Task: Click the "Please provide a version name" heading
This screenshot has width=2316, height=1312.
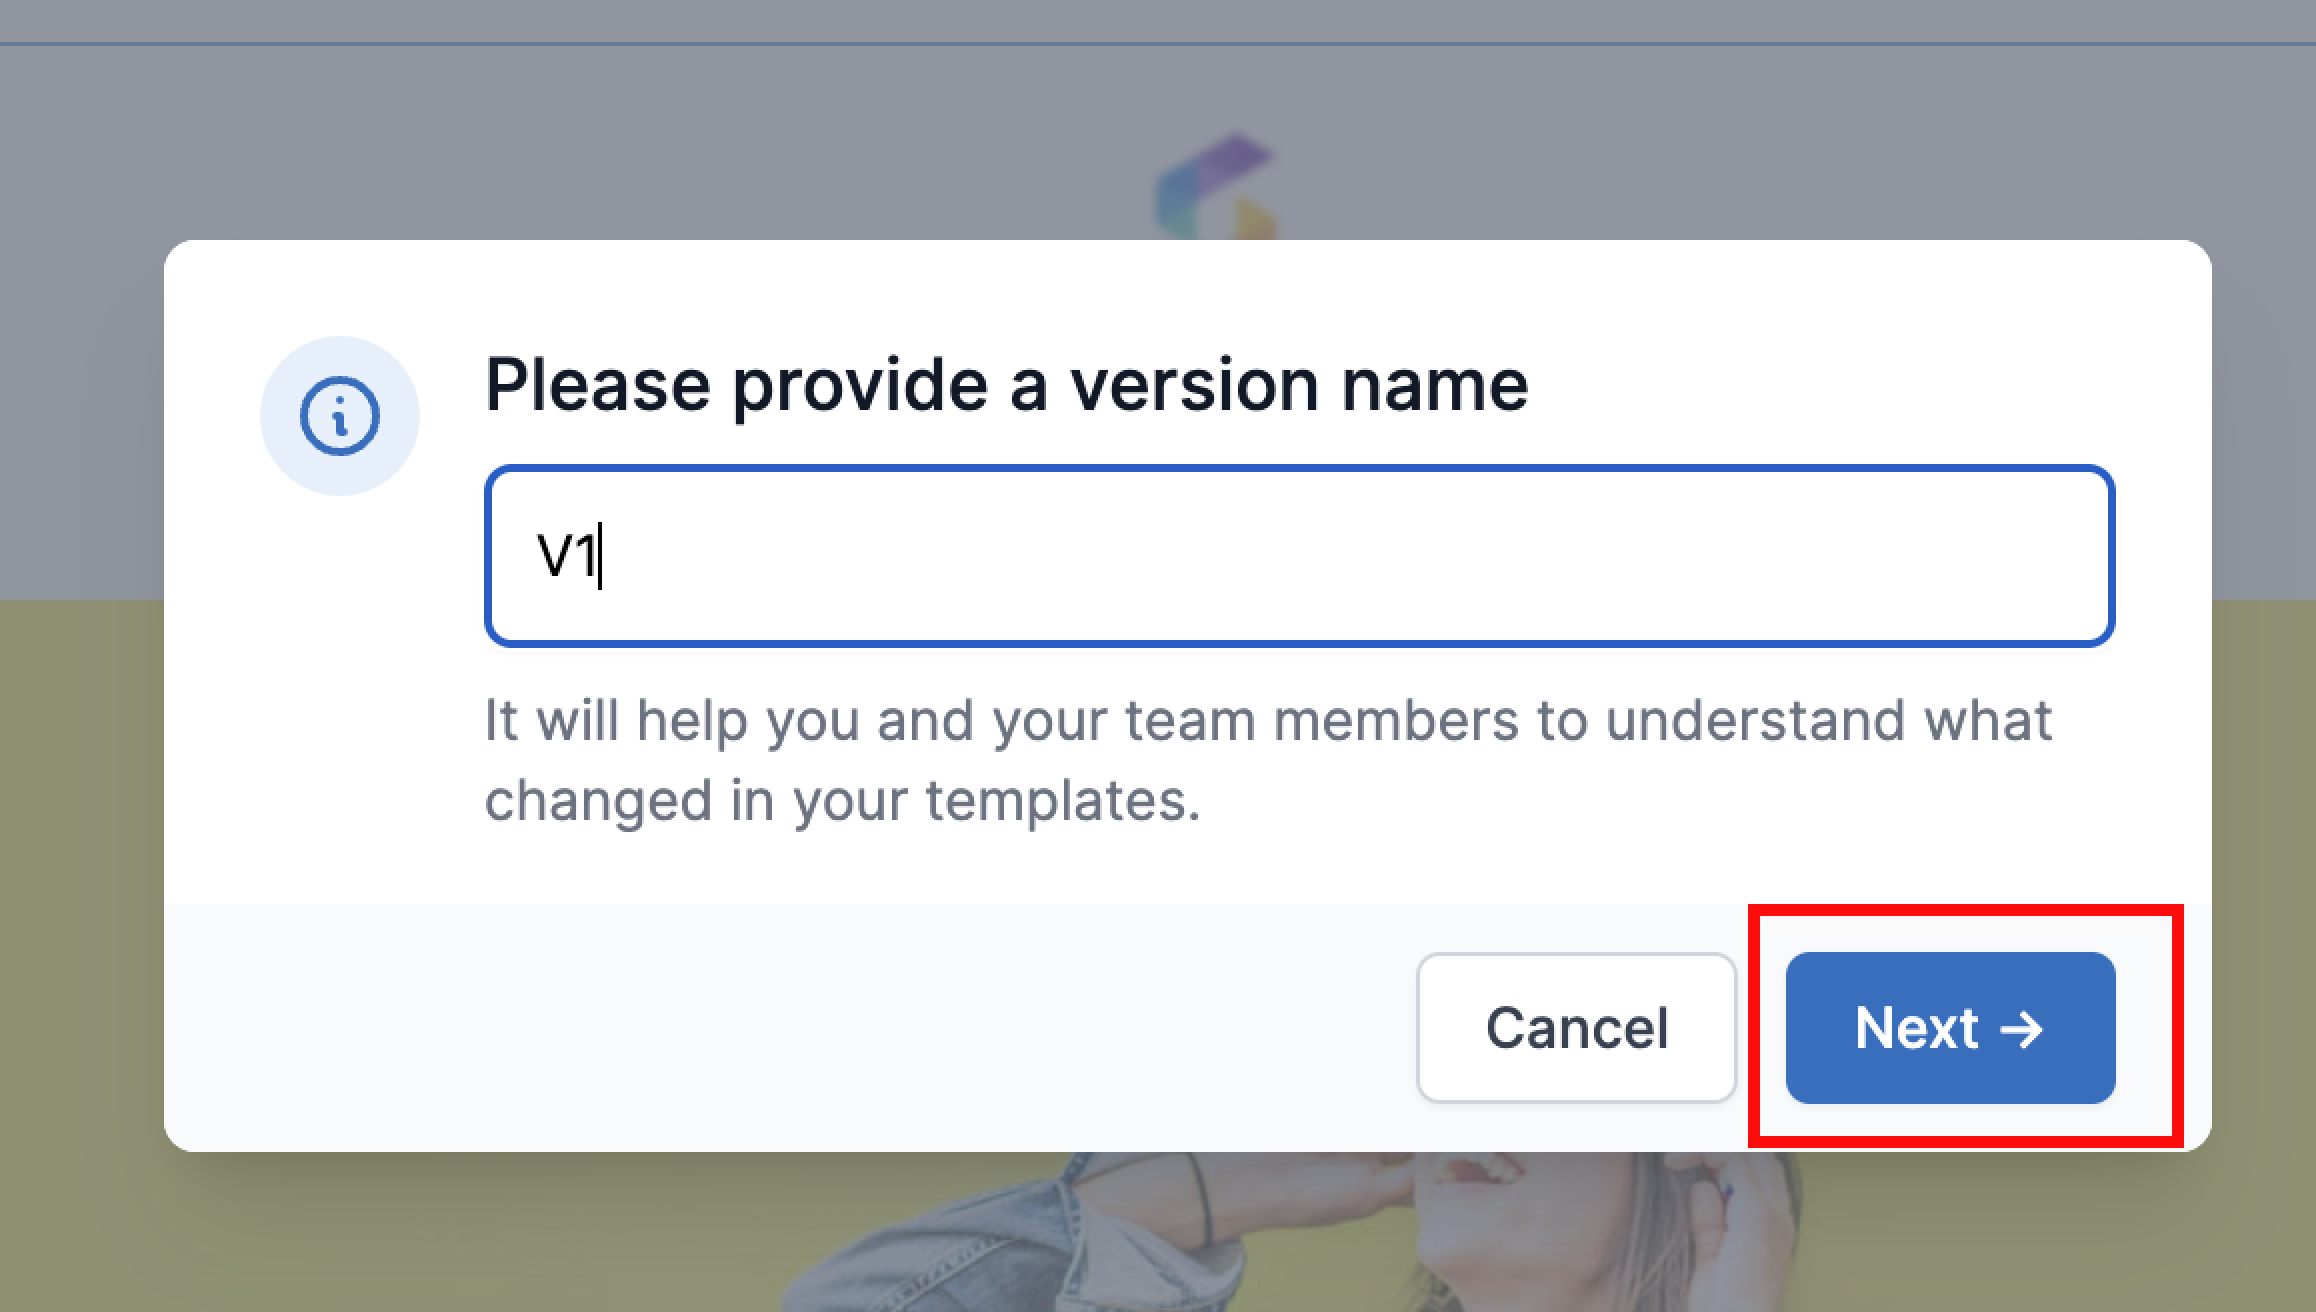Action: 1006,384
